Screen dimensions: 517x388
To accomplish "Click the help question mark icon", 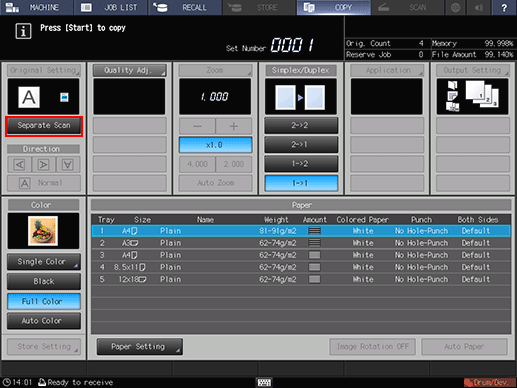I will (x=504, y=7).
